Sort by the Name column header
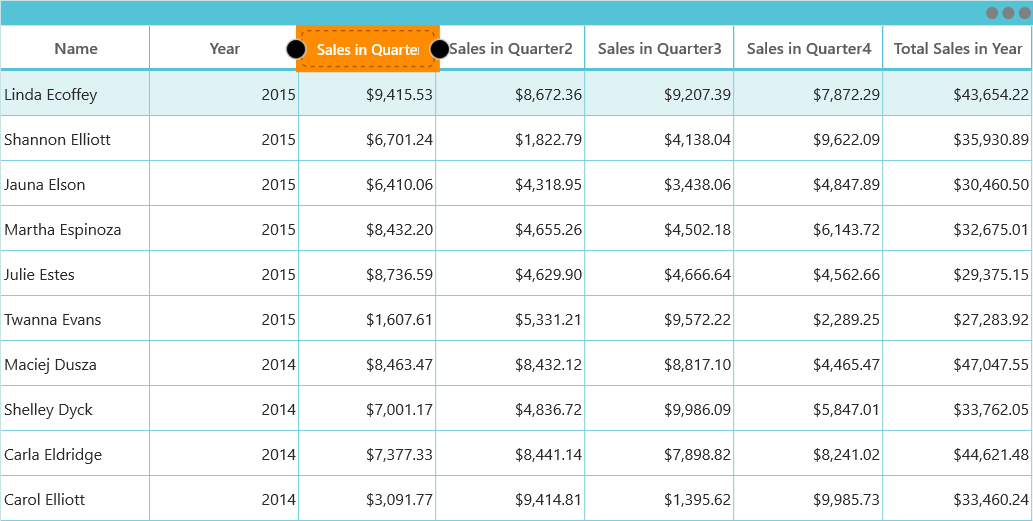This screenshot has width=1033, height=521. point(76,48)
